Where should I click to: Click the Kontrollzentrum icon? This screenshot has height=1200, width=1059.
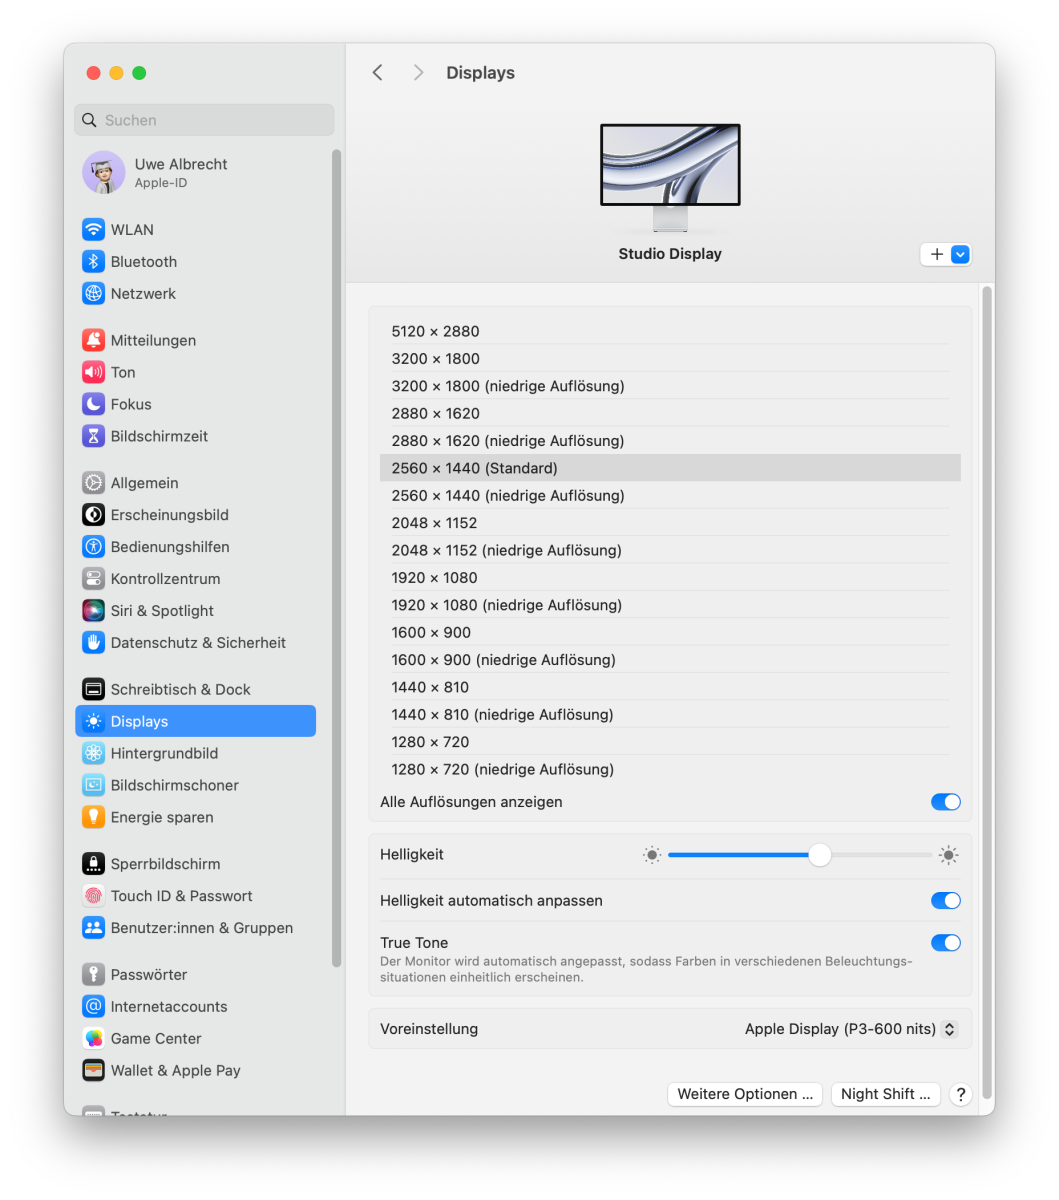[93, 579]
